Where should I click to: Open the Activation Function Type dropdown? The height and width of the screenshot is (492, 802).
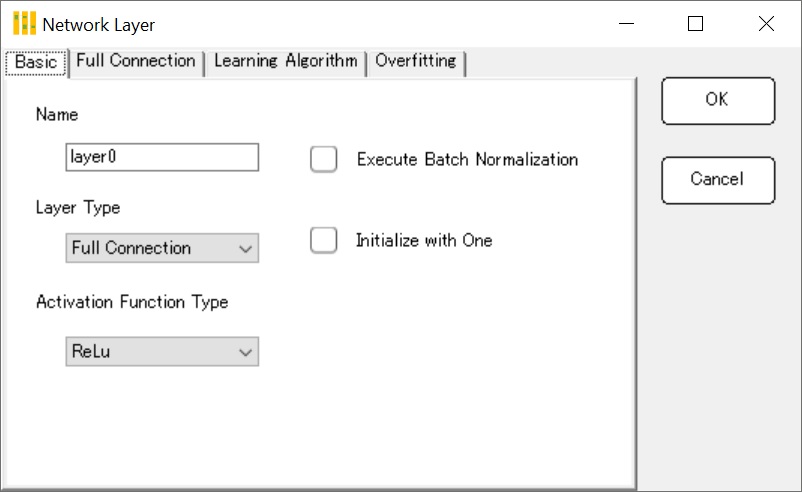[162, 351]
